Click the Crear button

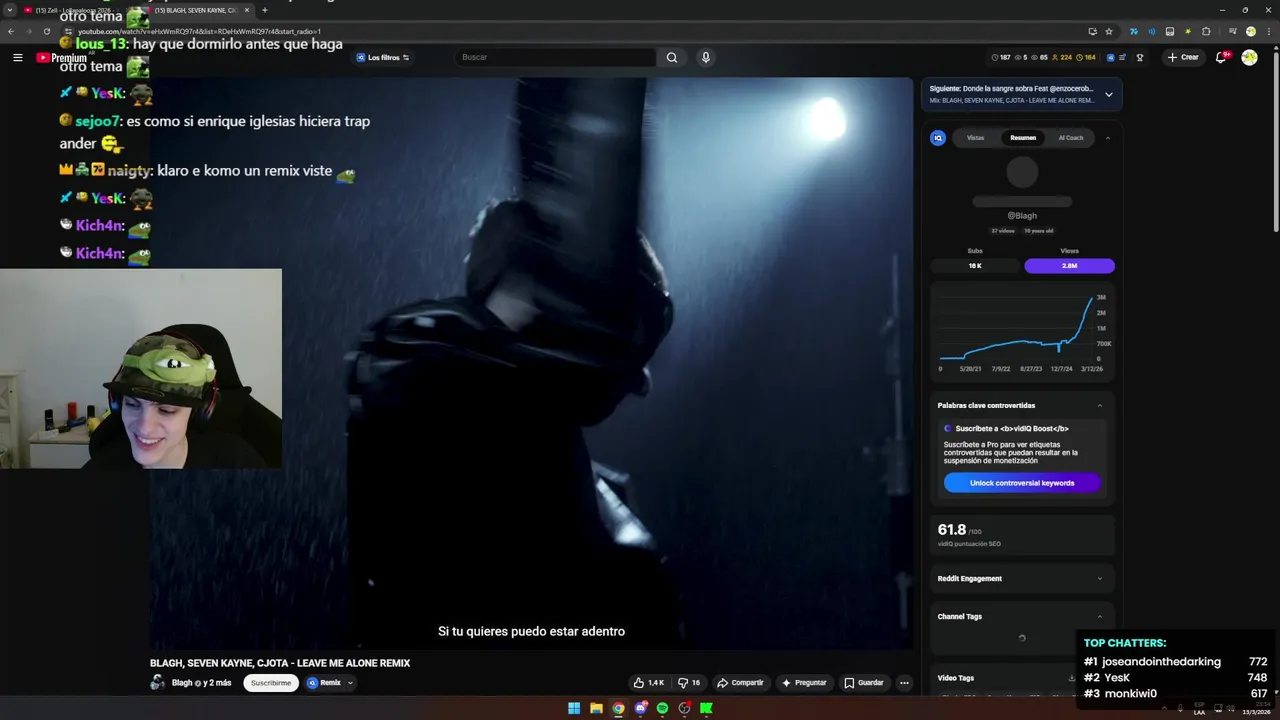coord(1183,57)
